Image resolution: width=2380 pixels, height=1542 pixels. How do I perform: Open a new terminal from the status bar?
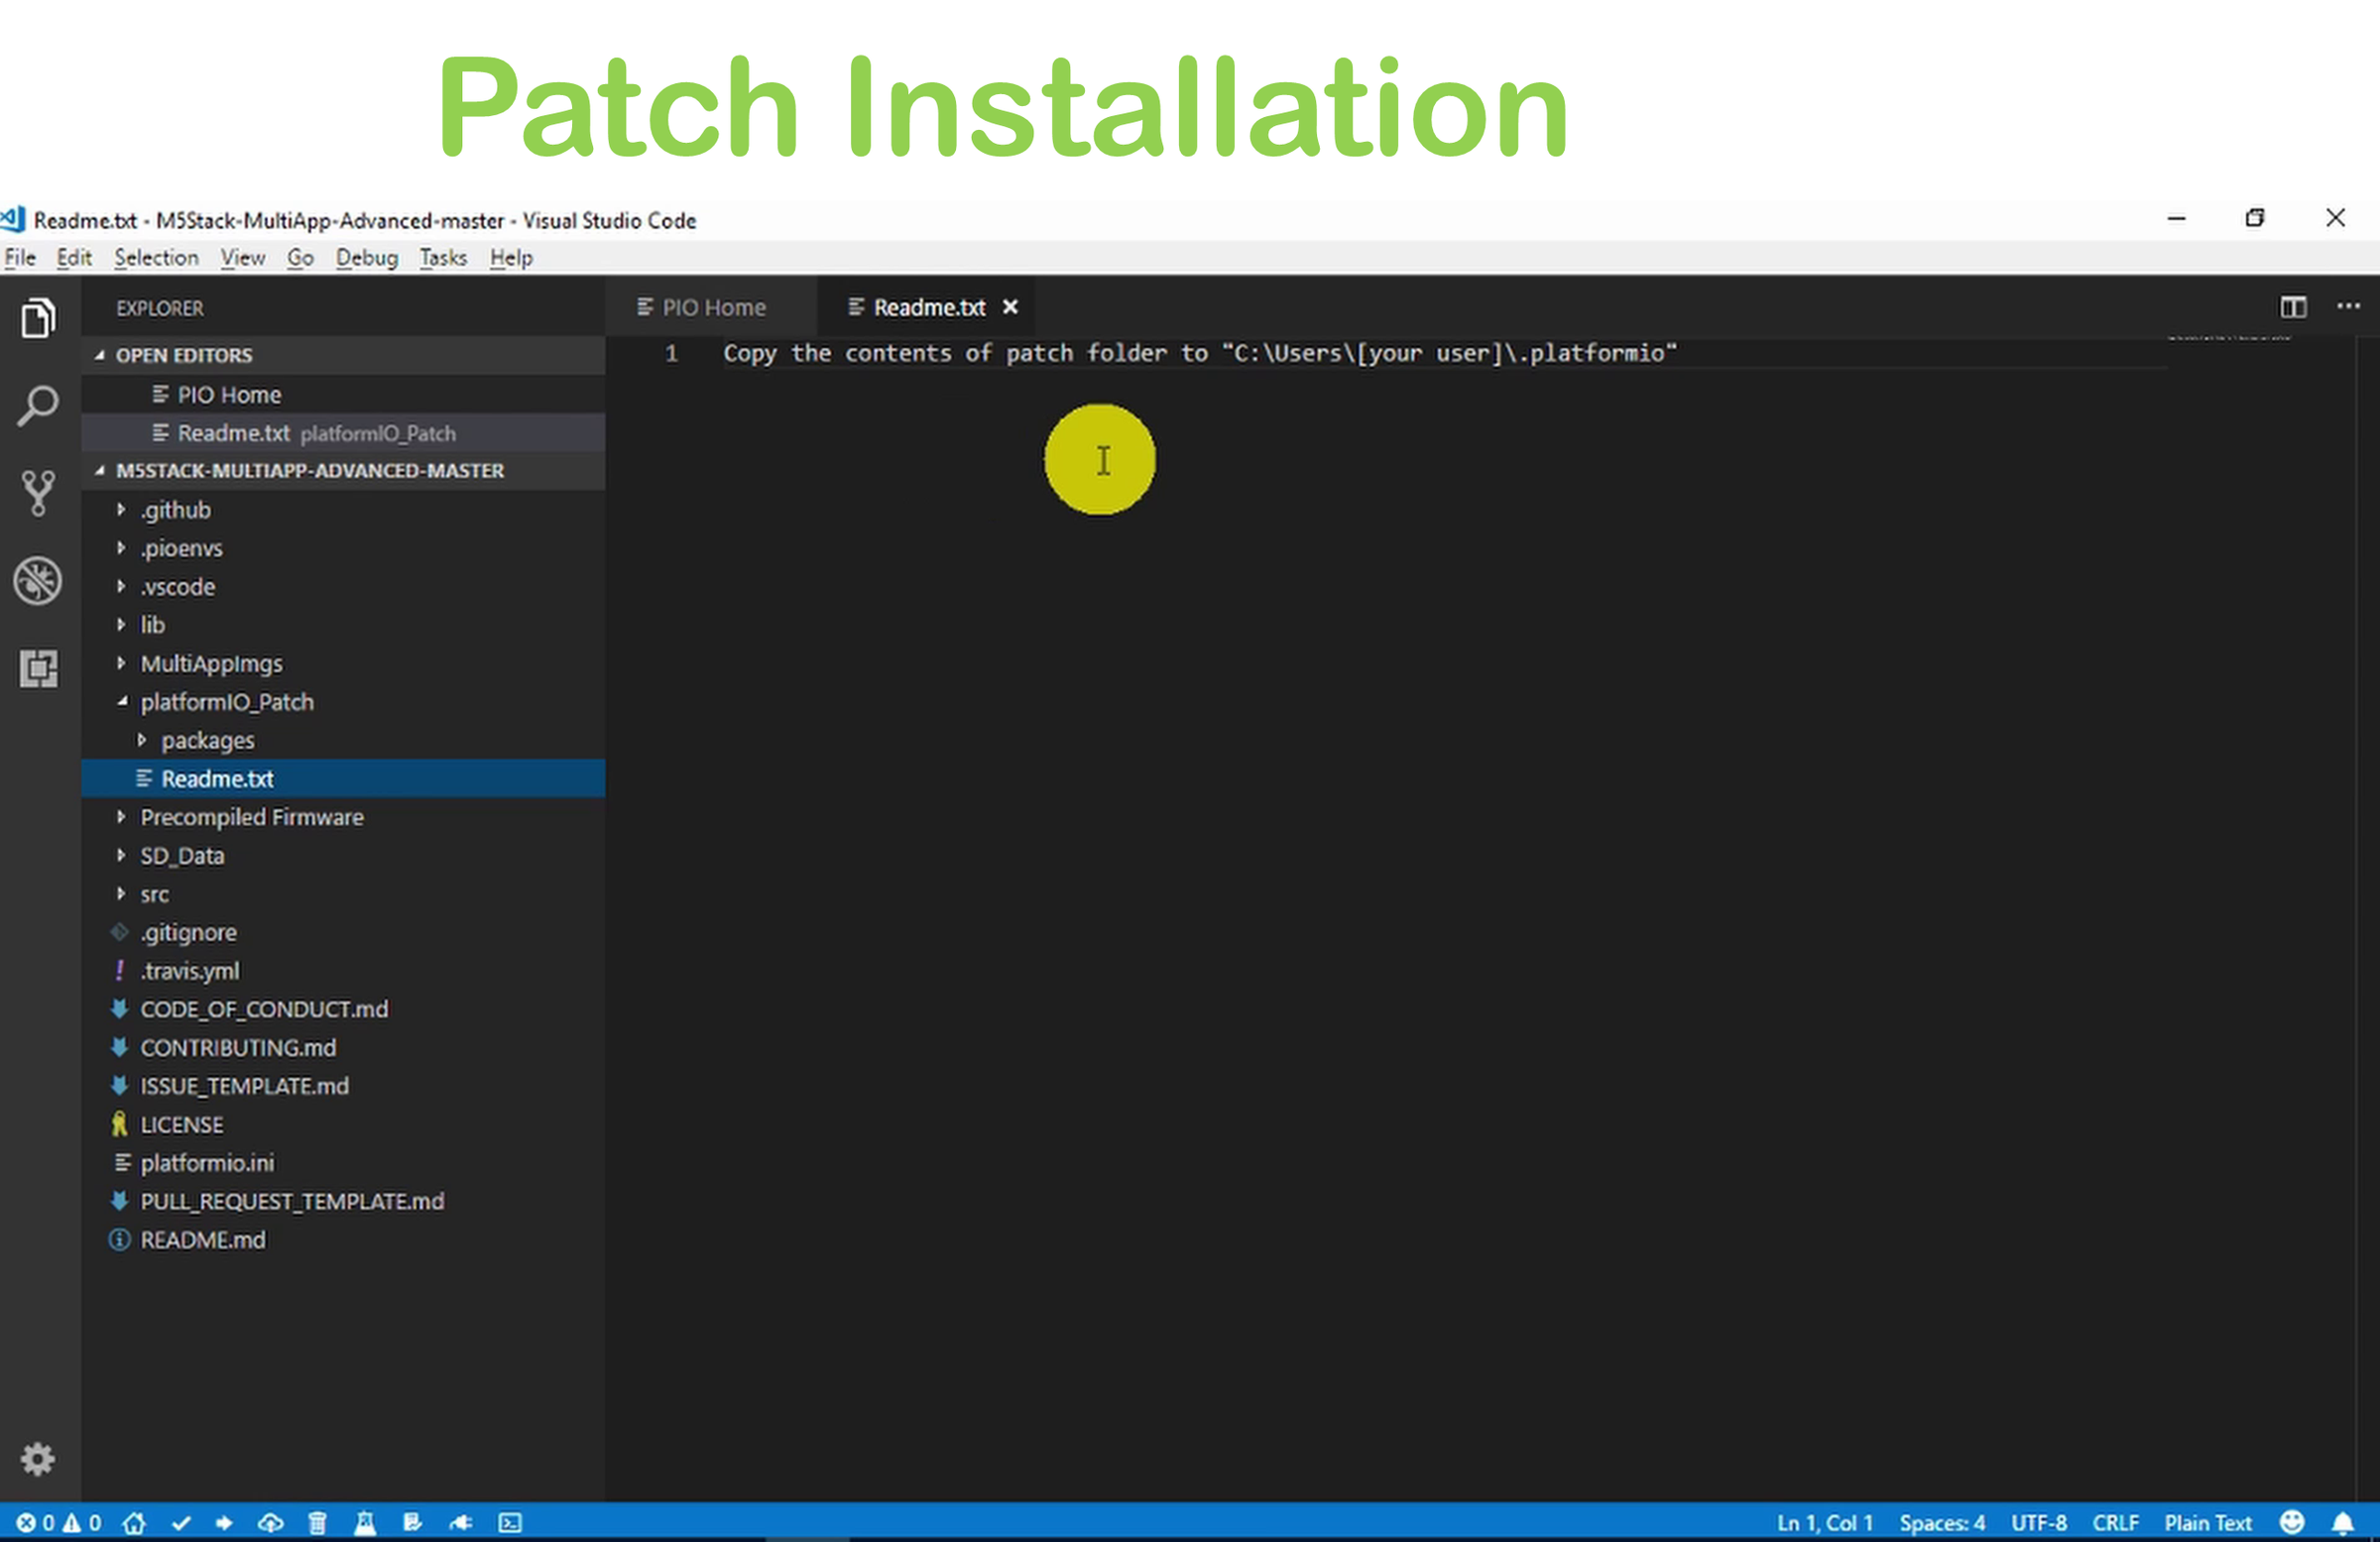point(510,1522)
